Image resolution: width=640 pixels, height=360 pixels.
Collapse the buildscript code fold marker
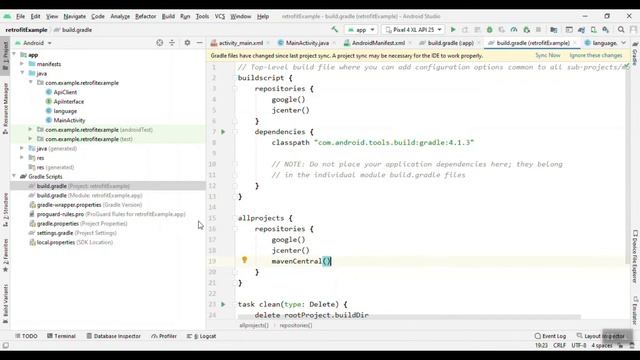(x=235, y=78)
